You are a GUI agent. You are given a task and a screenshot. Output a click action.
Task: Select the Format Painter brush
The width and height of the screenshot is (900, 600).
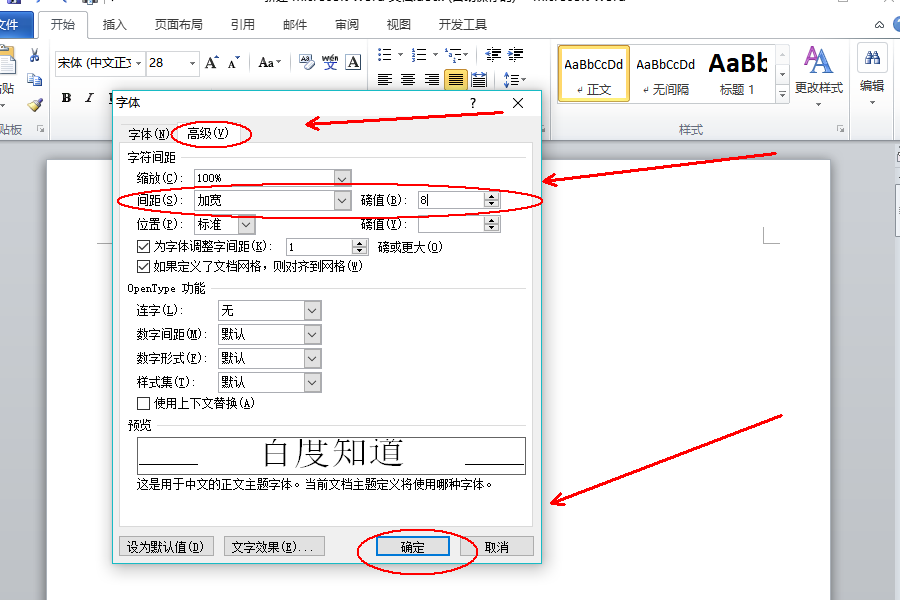tap(34, 104)
